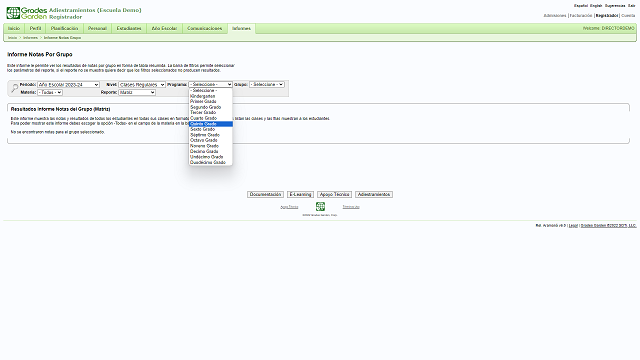The height and width of the screenshot is (360, 640).
Task: Open the Período dropdown
Action: [69, 84]
